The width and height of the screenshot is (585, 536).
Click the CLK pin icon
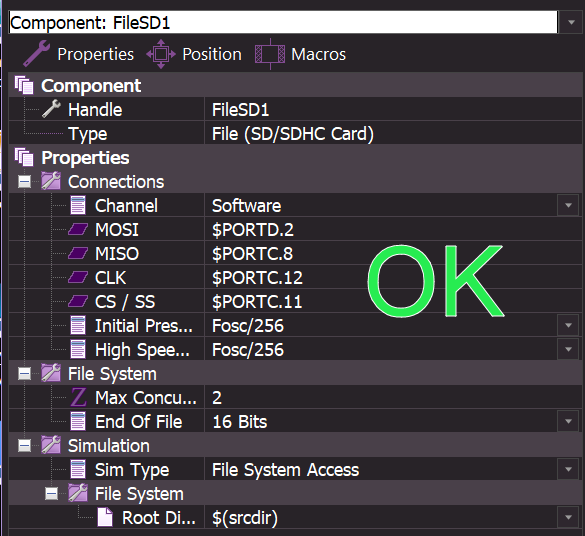click(x=78, y=278)
